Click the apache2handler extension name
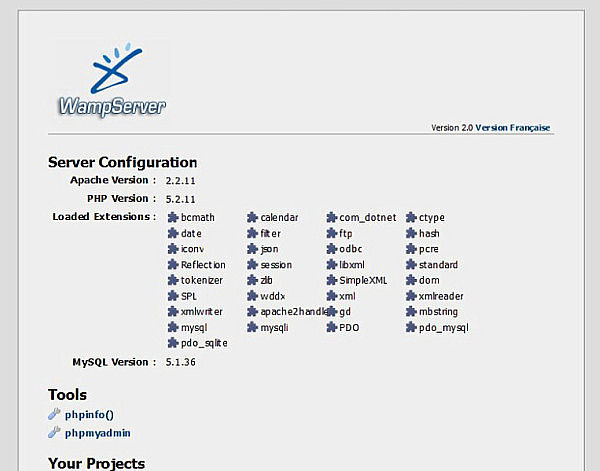This screenshot has height=471, width=600. pos(294,312)
